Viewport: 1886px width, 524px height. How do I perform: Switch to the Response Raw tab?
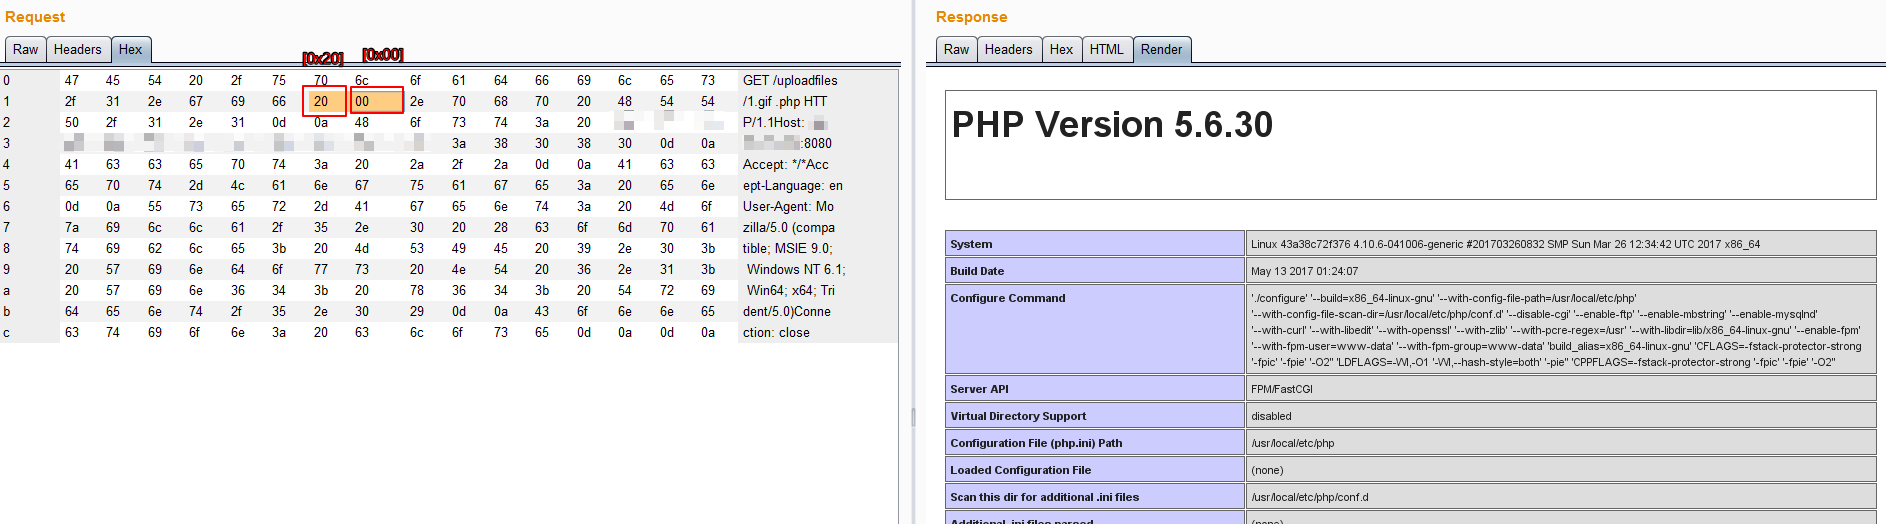(956, 50)
